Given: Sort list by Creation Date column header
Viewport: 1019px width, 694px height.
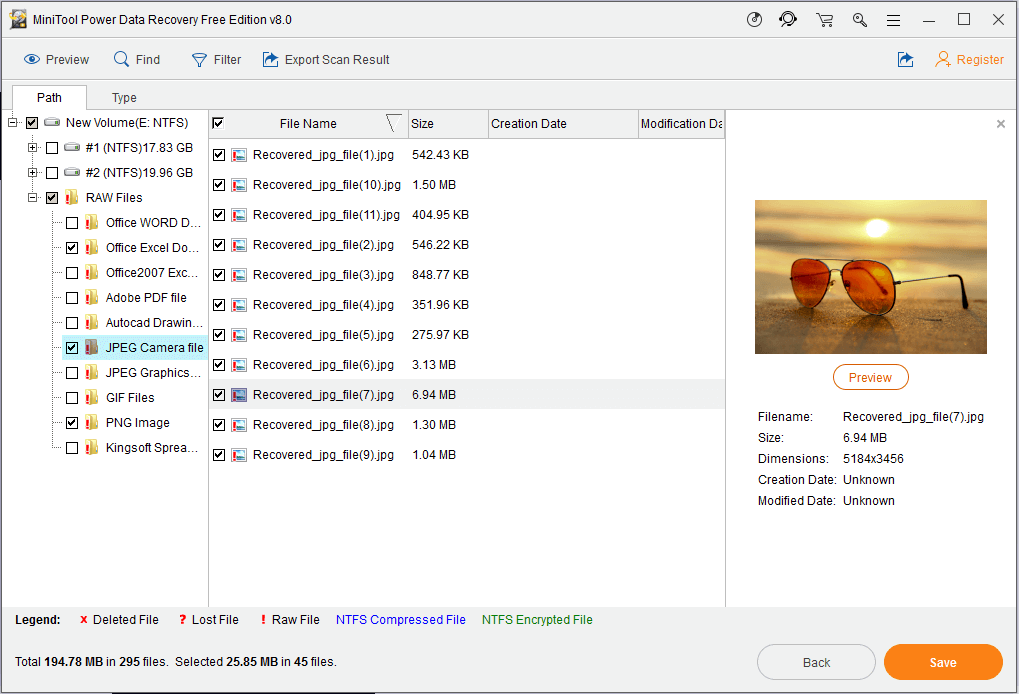Looking at the screenshot, I should point(563,123).
